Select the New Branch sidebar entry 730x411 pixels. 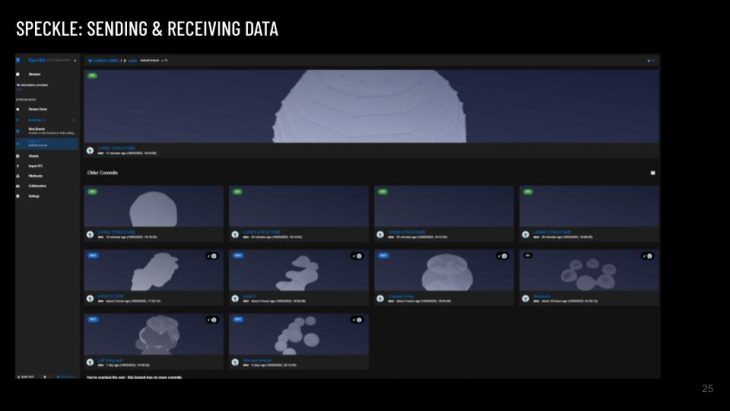tap(37, 130)
